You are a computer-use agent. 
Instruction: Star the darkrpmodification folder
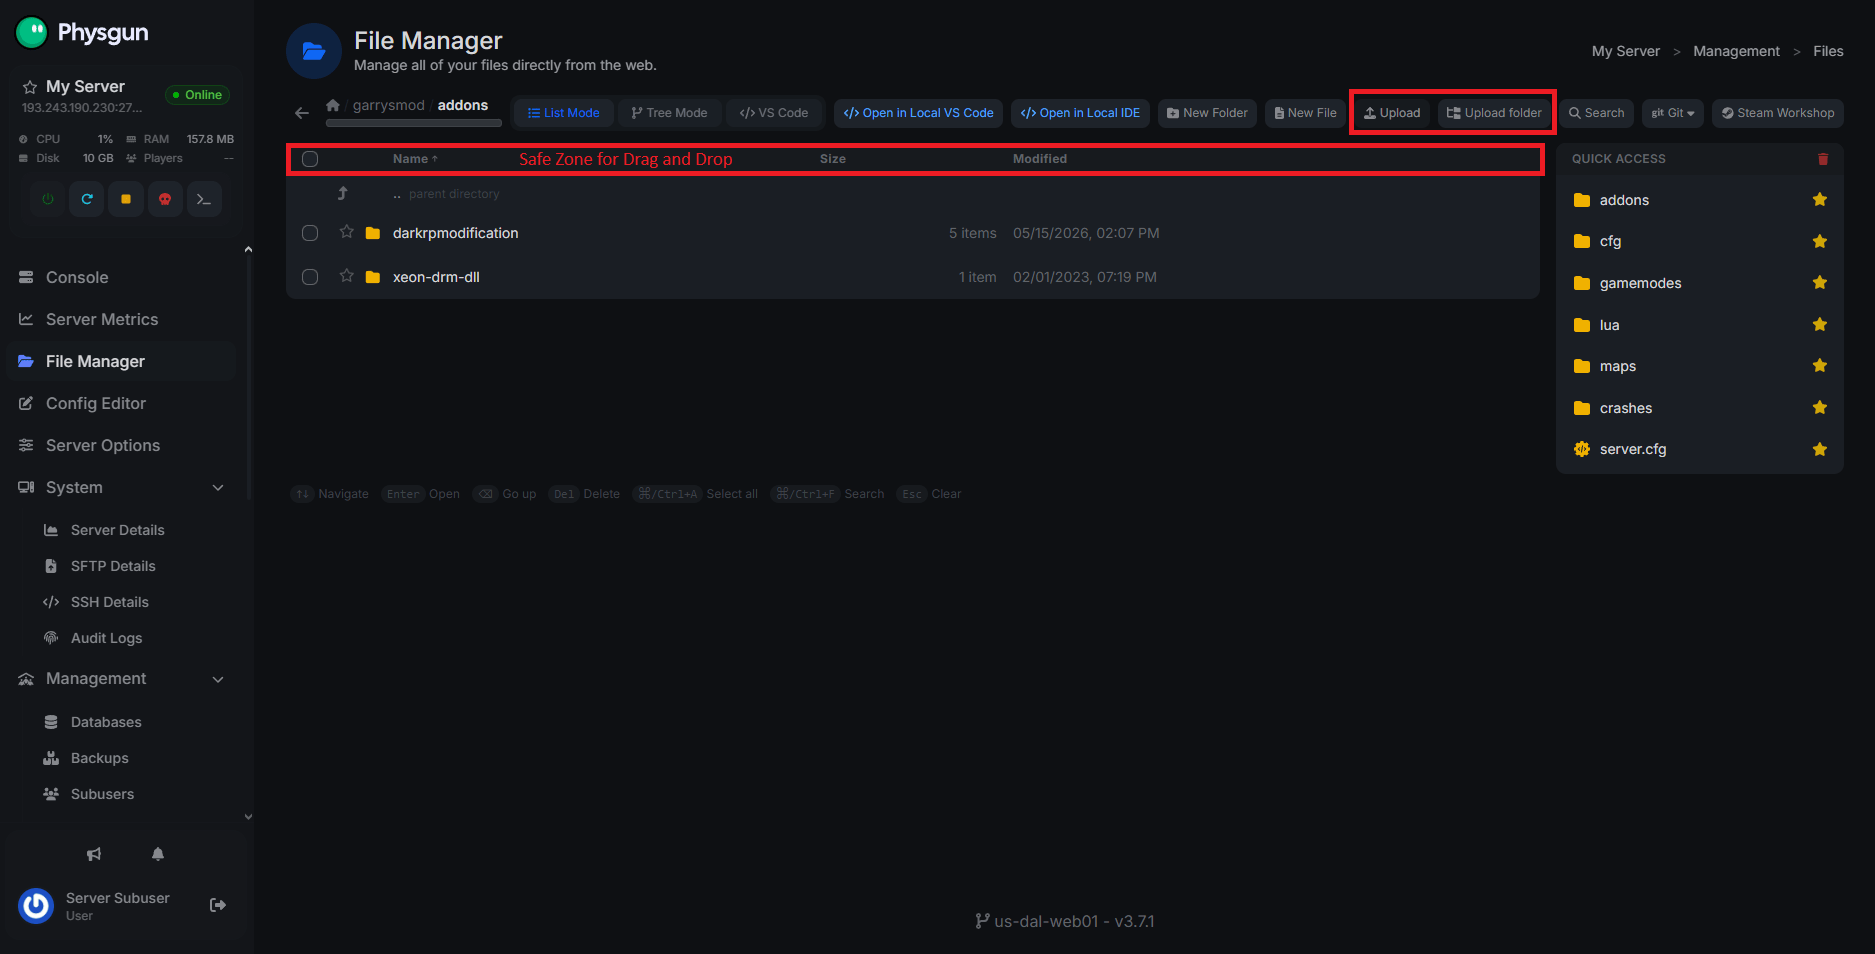[x=347, y=232]
